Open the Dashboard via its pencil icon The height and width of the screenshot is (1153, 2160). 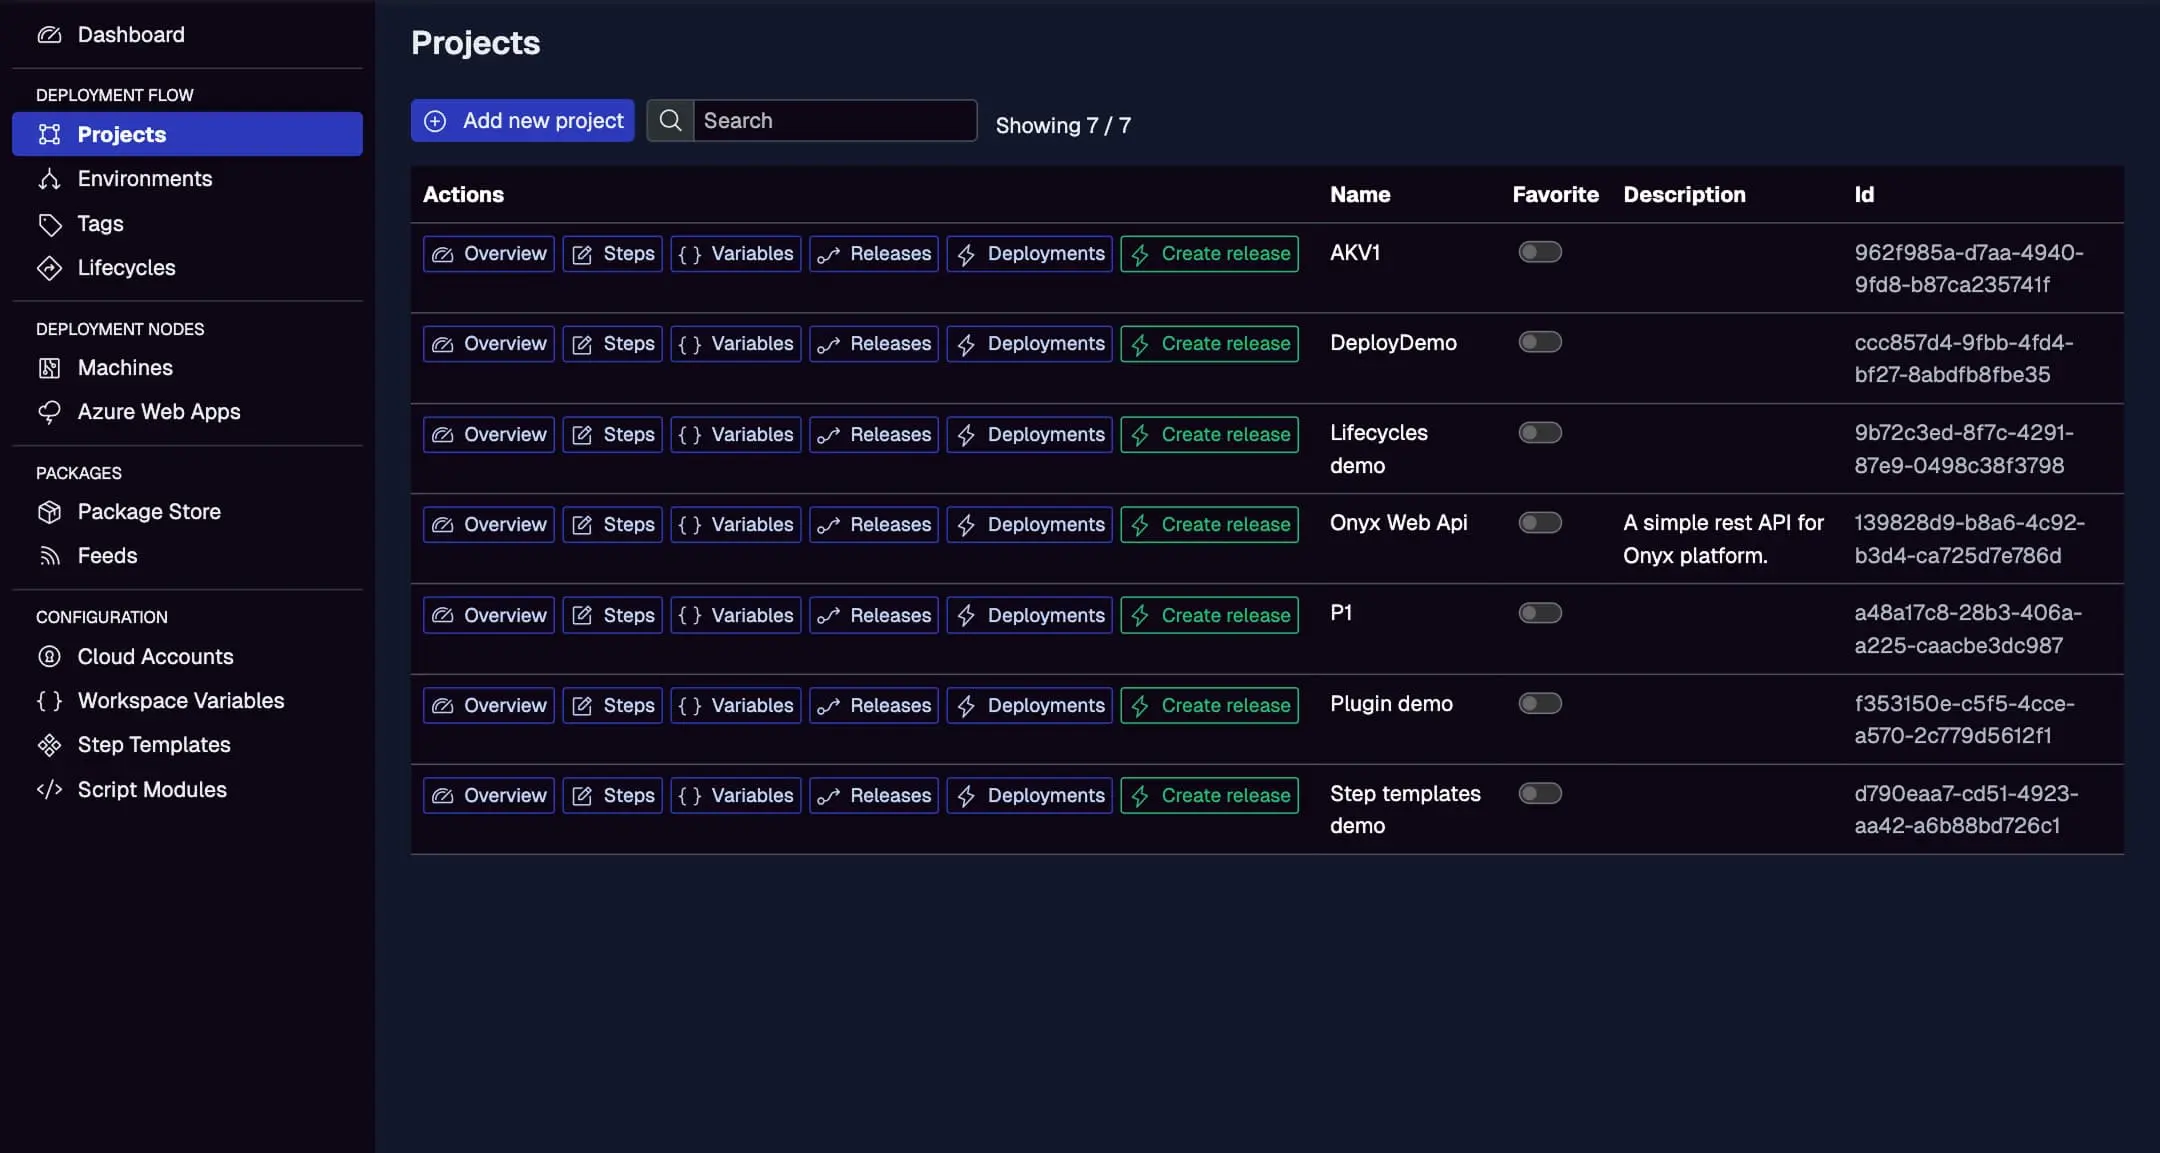50,34
